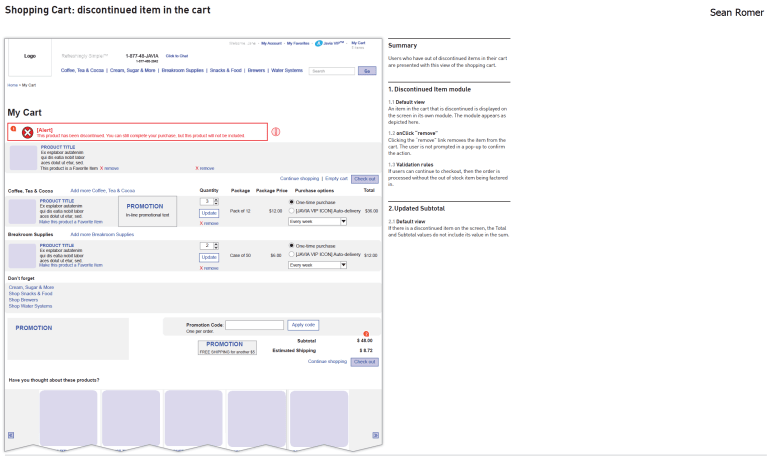This screenshot has height=456, width=770.
Task: Open Water Systems navigation category
Action: (x=286, y=70)
